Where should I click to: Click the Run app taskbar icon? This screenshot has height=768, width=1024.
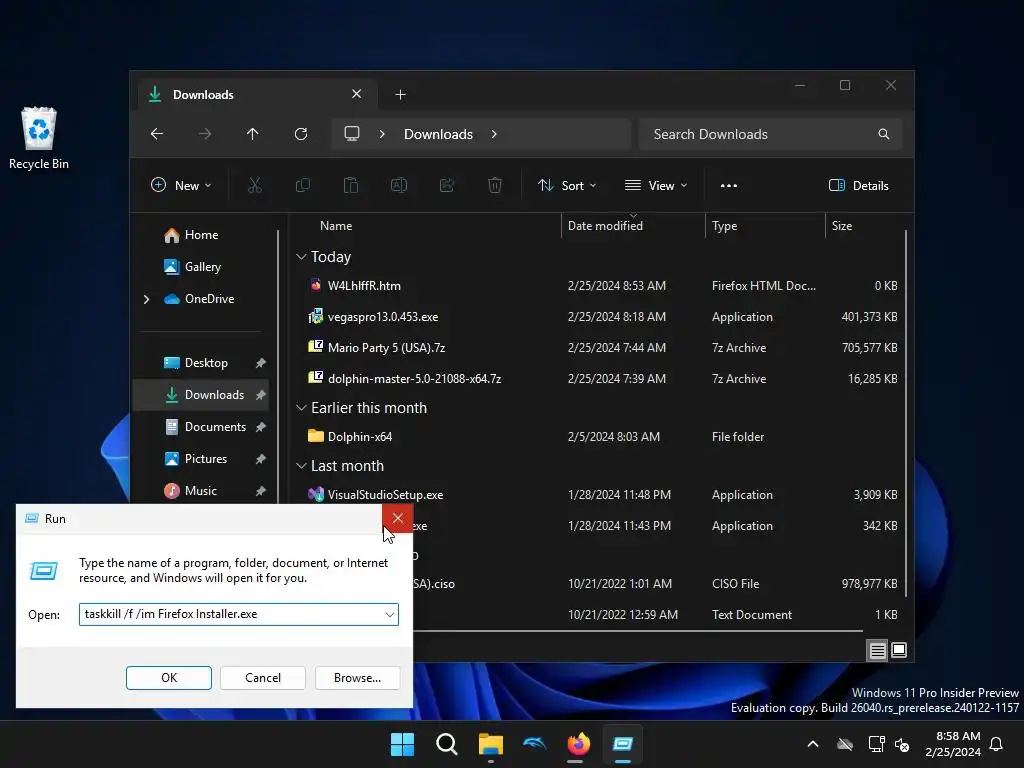click(x=622, y=744)
